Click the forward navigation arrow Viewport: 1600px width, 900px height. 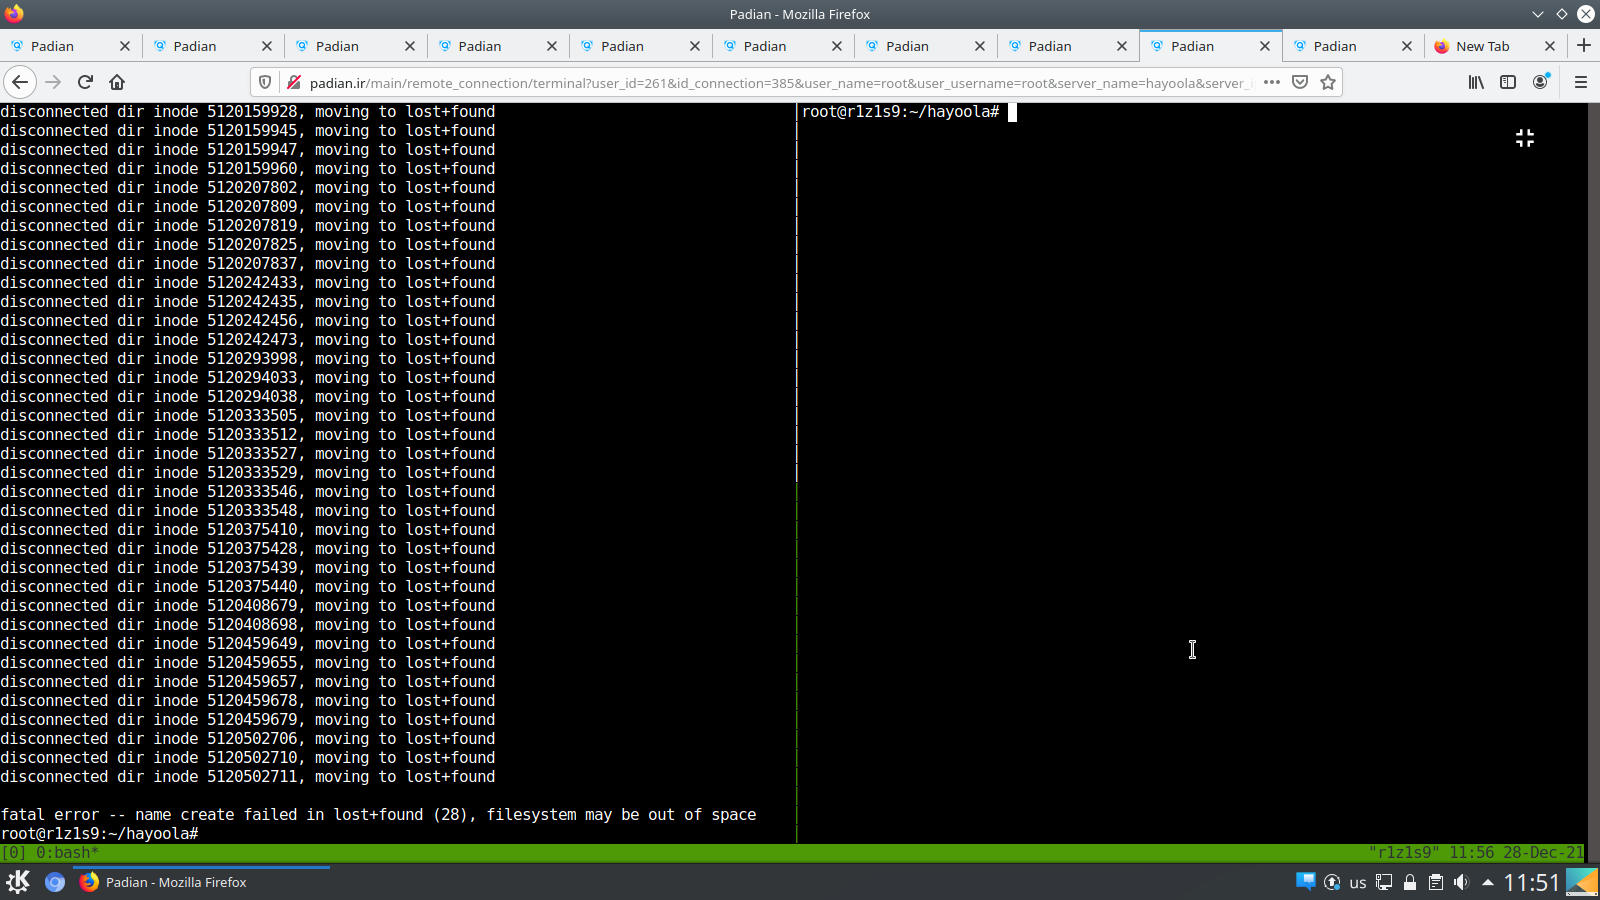pyautogui.click(x=54, y=82)
